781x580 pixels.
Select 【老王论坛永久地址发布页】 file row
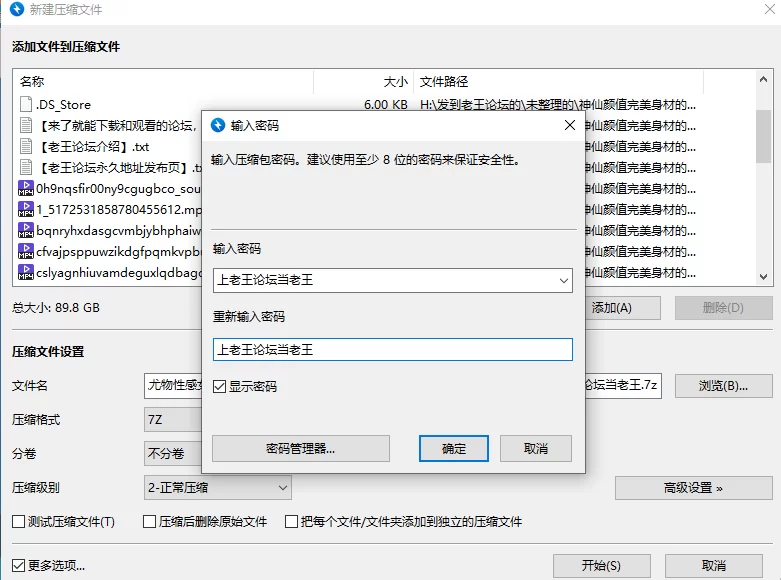coord(119,167)
